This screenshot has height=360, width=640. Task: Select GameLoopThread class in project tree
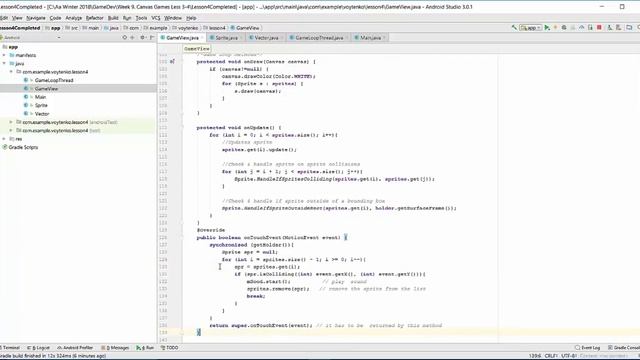click(x=54, y=80)
